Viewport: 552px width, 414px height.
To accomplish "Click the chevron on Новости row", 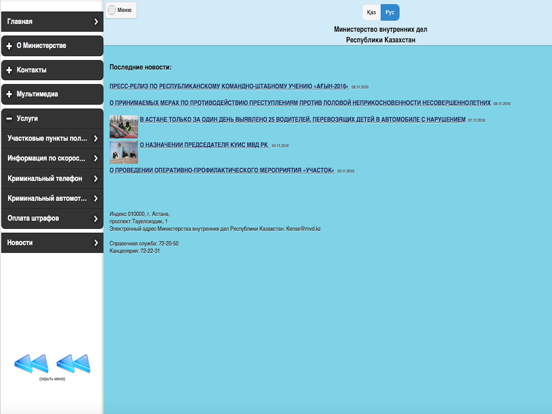I will click(x=96, y=243).
